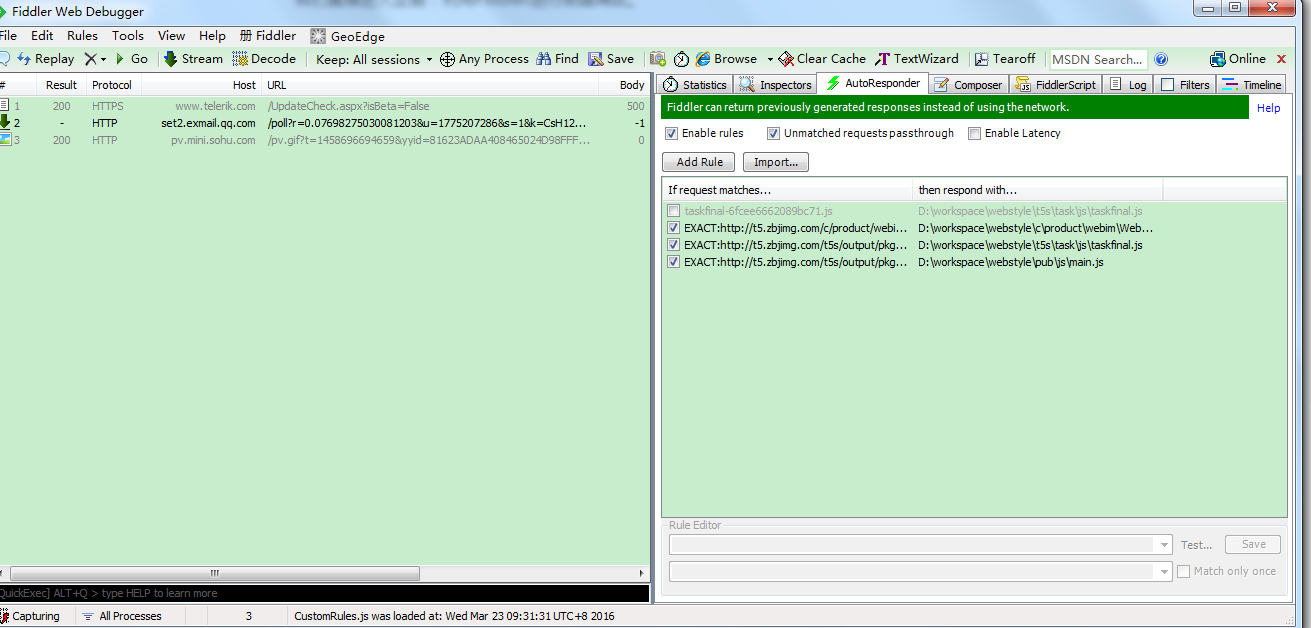Open the File menu
The height and width of the screenshot is (628, 1311).
[8, 36]
